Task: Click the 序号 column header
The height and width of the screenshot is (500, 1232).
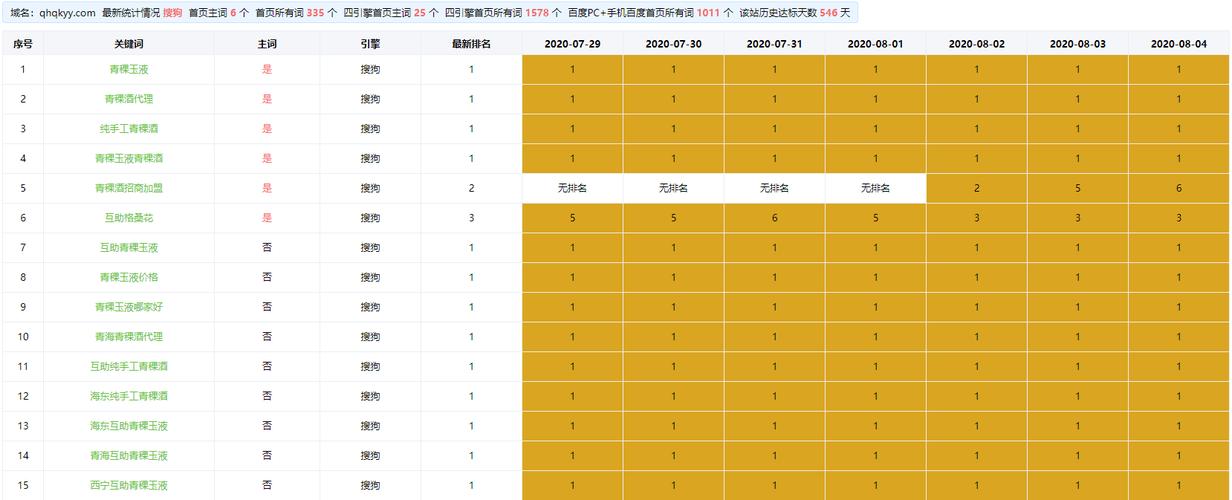Action: point(23,44)
